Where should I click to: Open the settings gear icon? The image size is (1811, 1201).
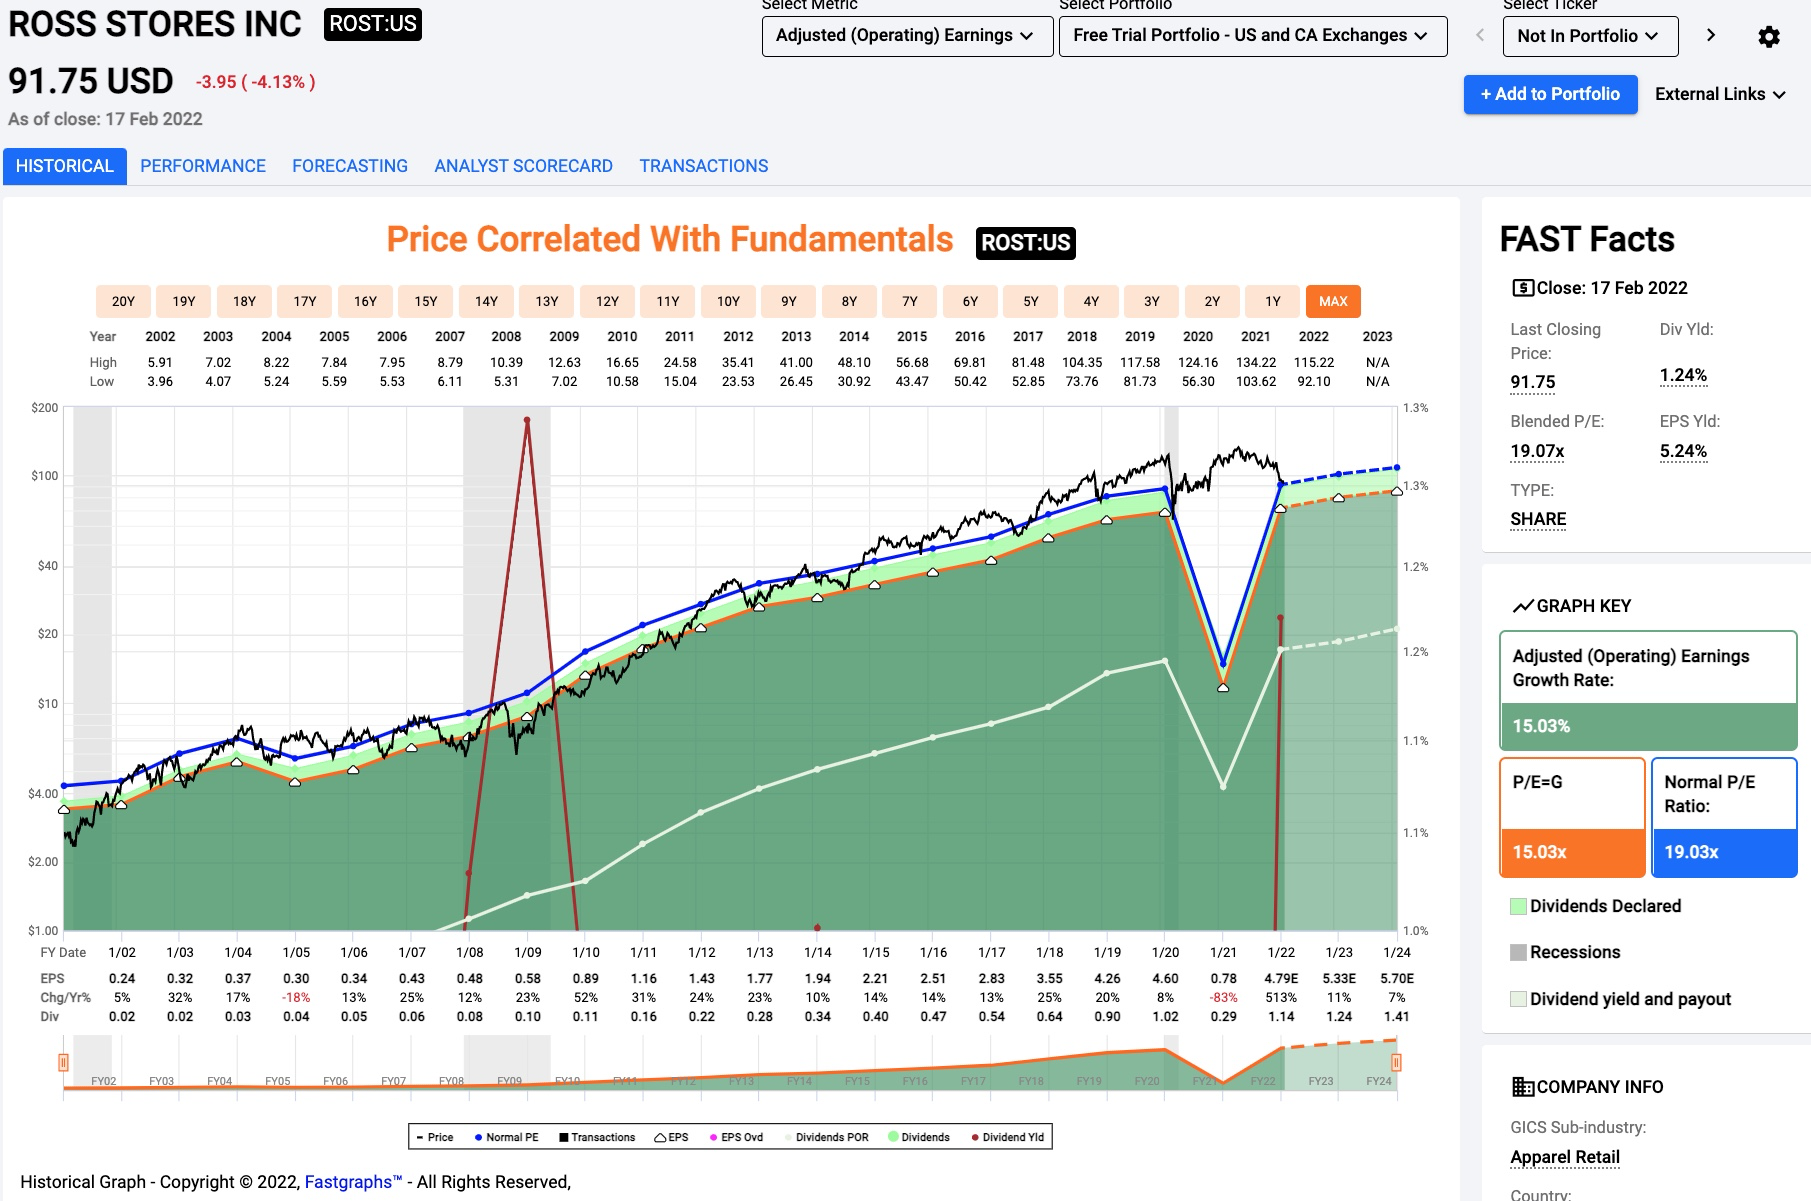coord(1768,37)
